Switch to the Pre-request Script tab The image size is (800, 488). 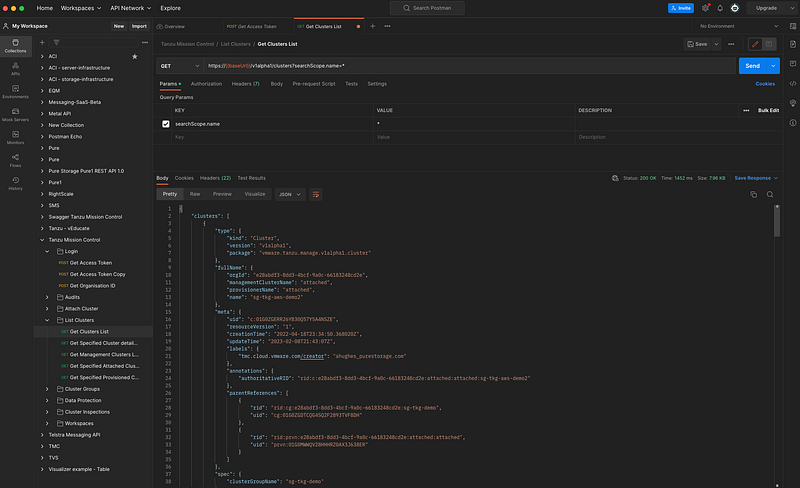pos(314,84)
